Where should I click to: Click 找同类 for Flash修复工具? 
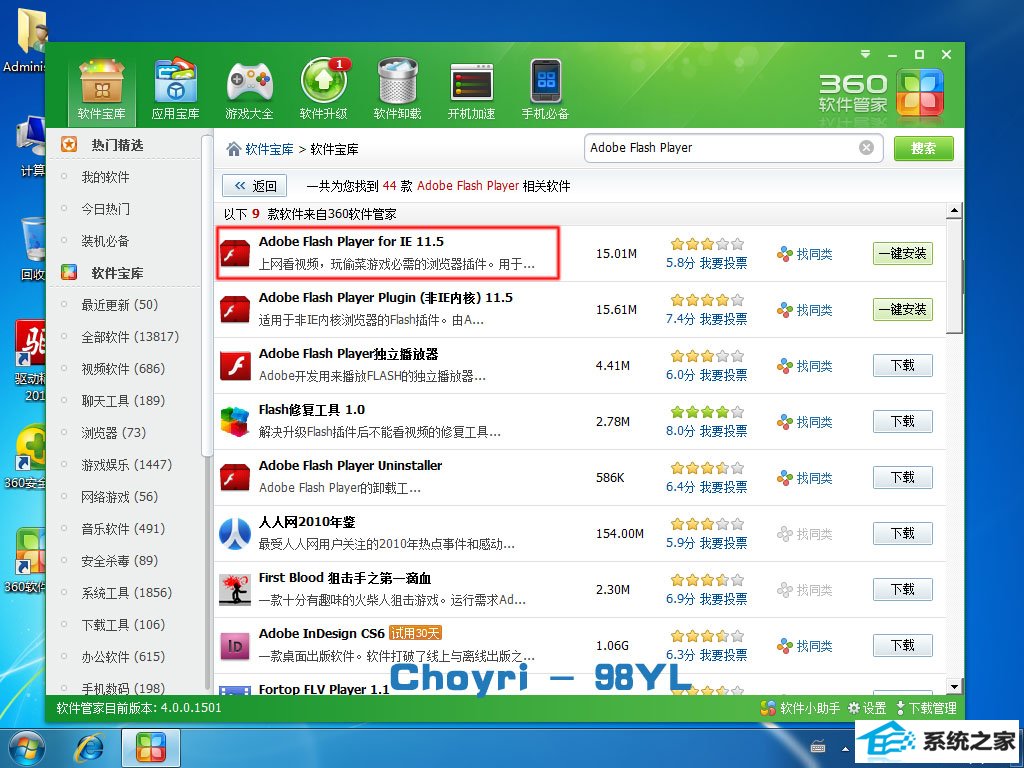click(805, 422)
